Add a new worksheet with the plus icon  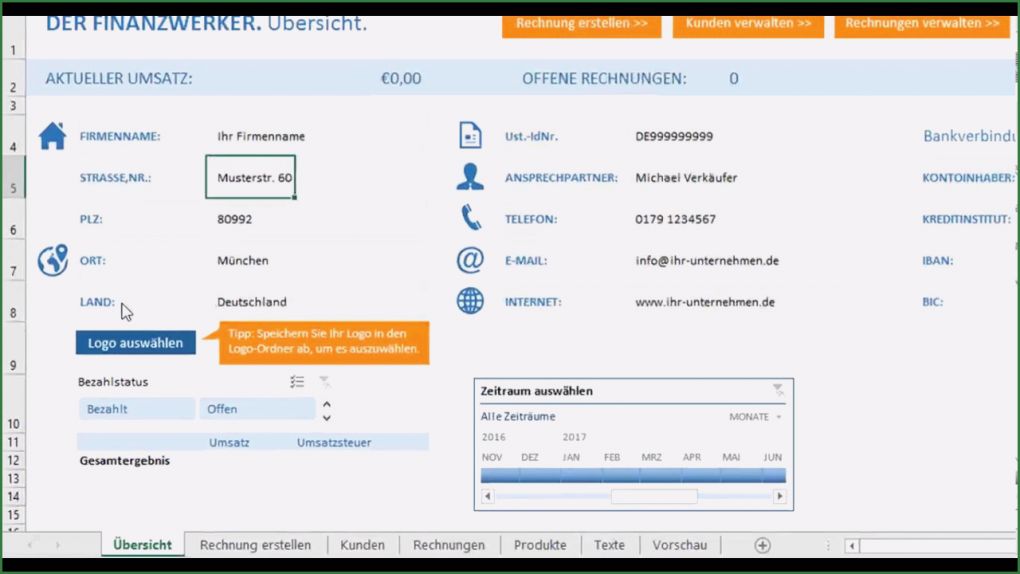[762, 545]
